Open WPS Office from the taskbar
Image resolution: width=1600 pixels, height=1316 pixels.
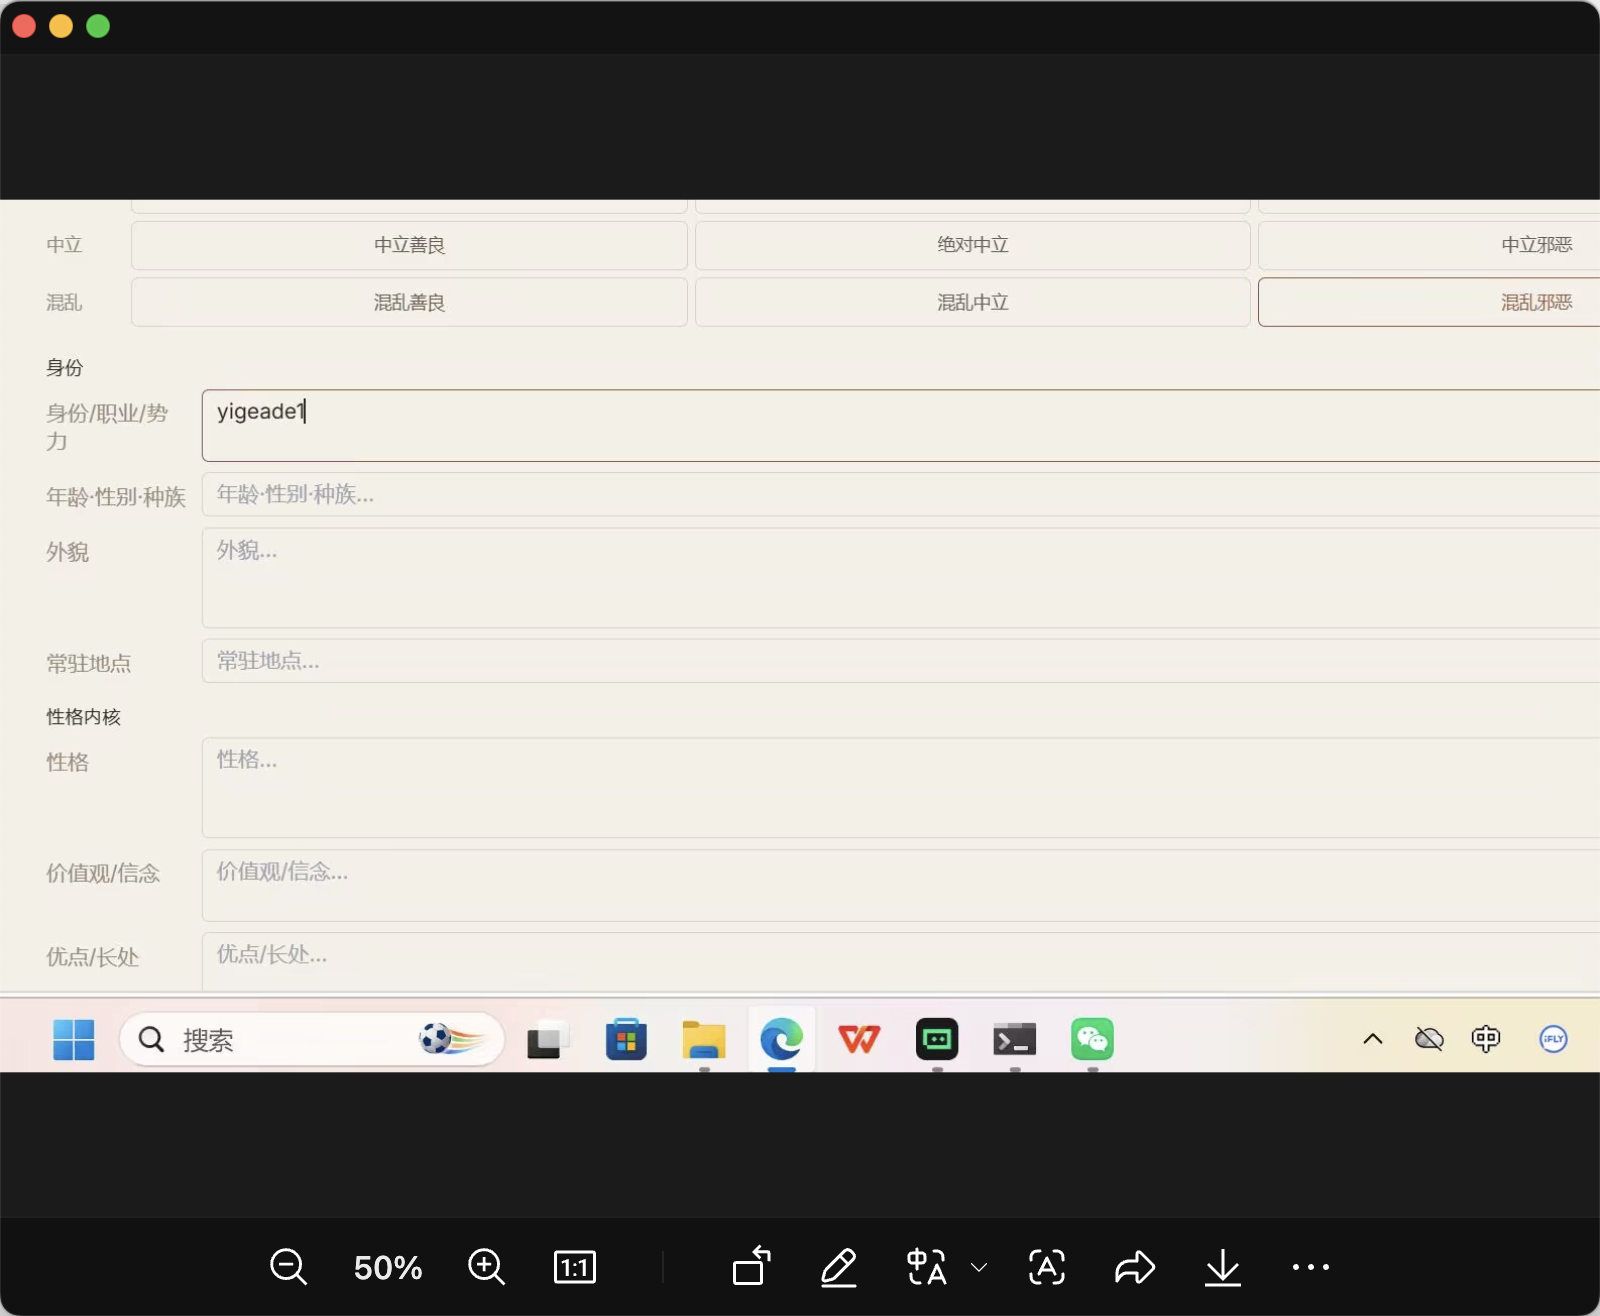coord(859,1040)
